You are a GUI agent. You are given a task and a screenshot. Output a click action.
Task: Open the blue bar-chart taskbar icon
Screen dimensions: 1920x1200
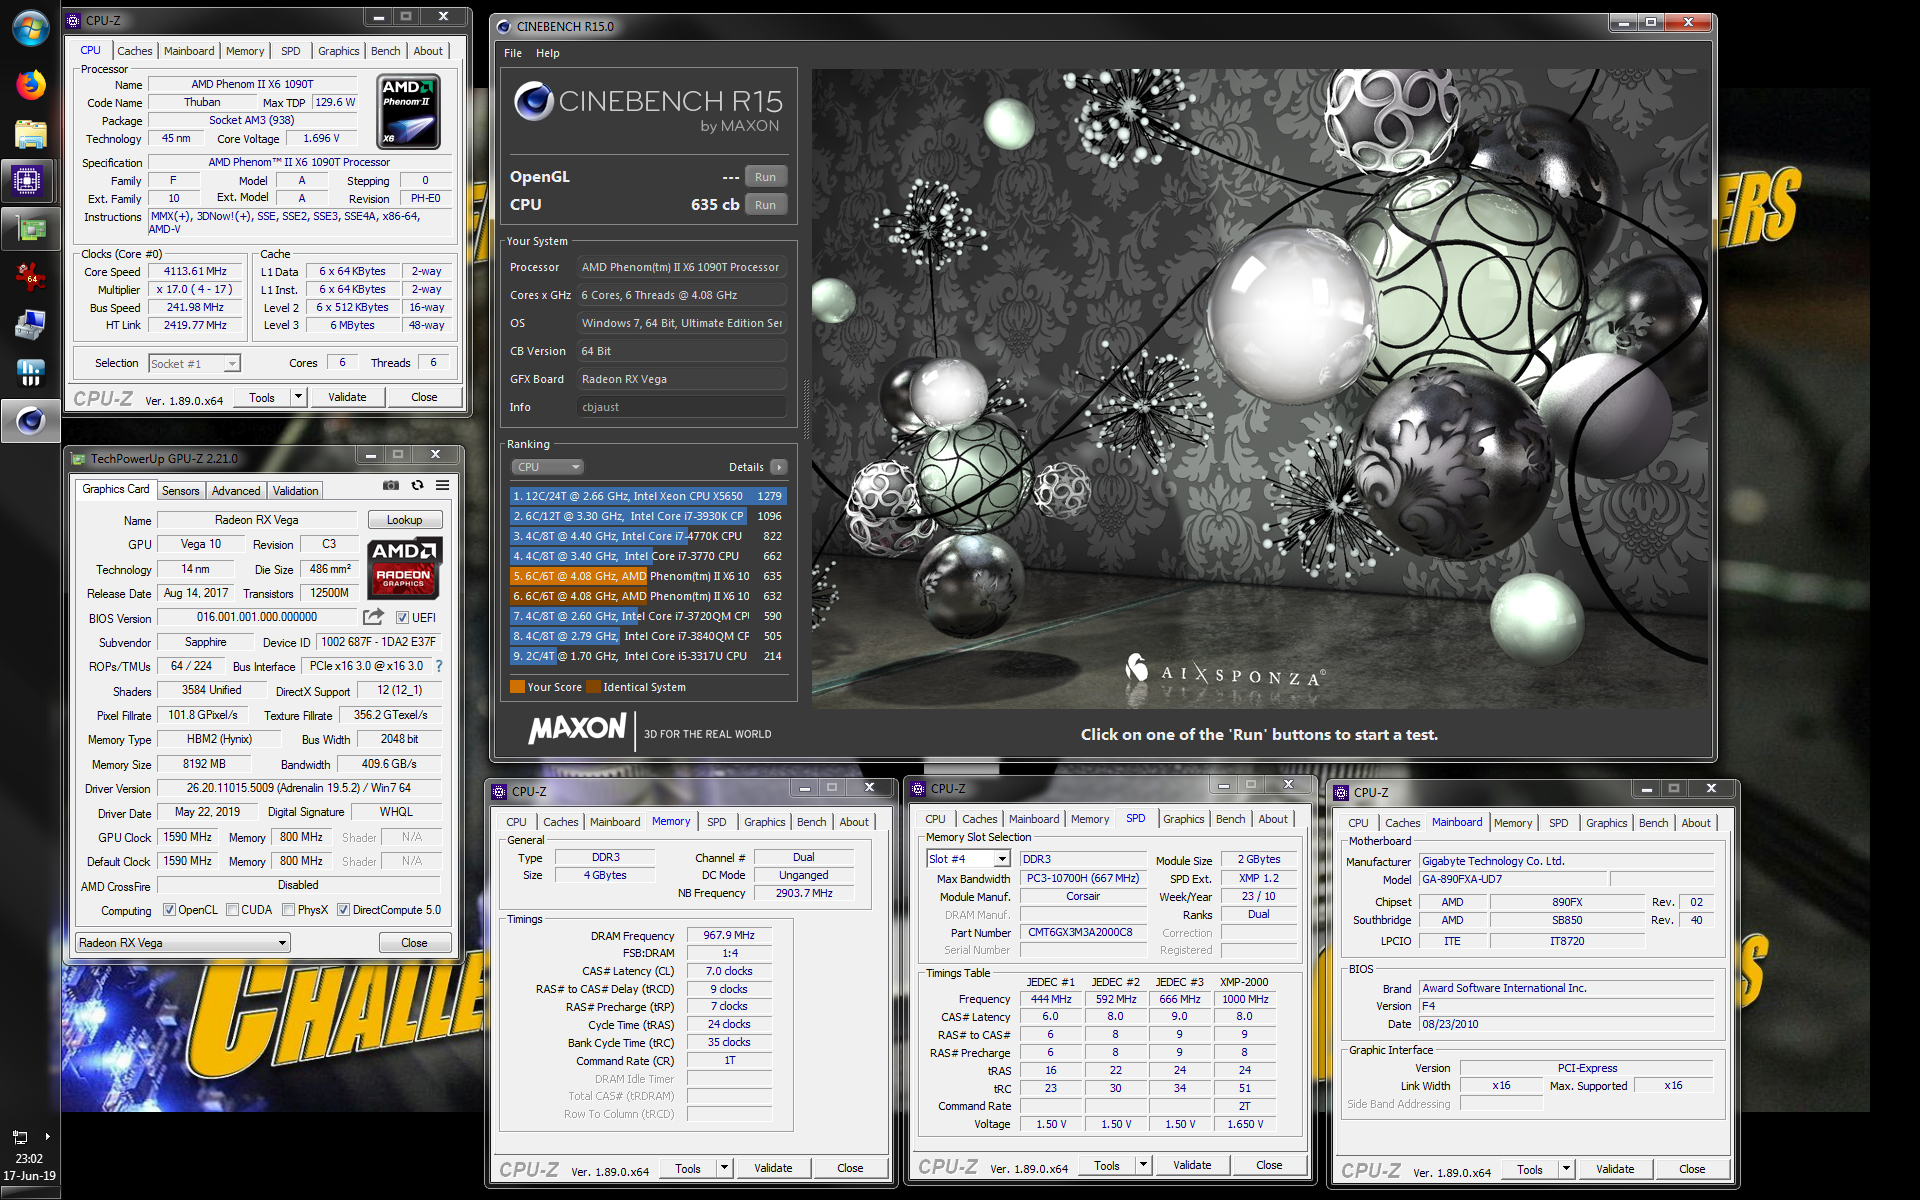[x=30, y=373]
